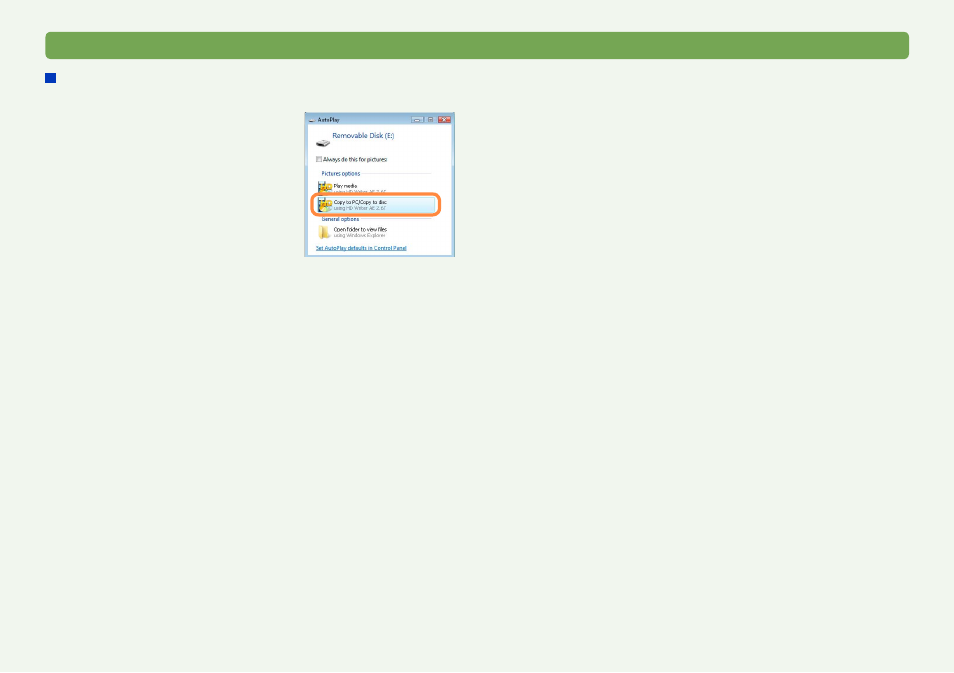
Task: Click the 'Removable Disk (E:)' title
Action: (363, 136)
